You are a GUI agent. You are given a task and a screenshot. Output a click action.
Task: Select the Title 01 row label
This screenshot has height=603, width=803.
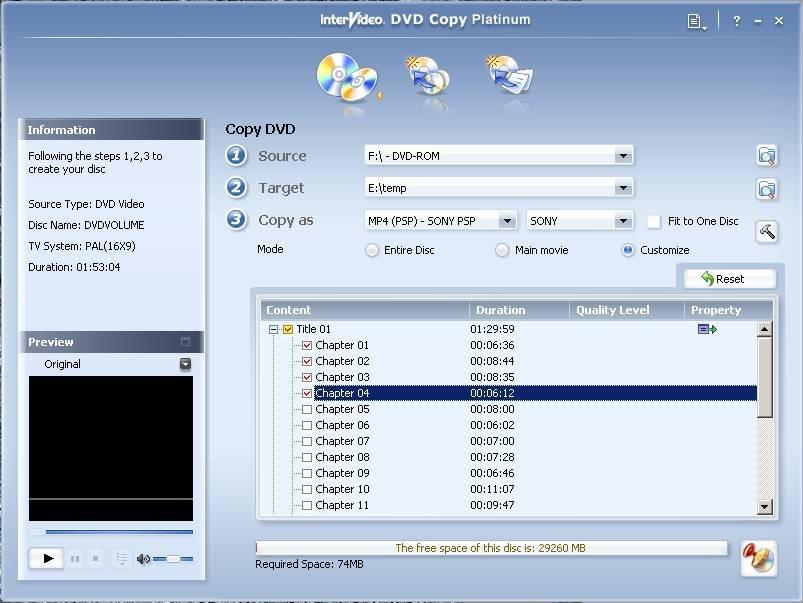coord(313,329)
